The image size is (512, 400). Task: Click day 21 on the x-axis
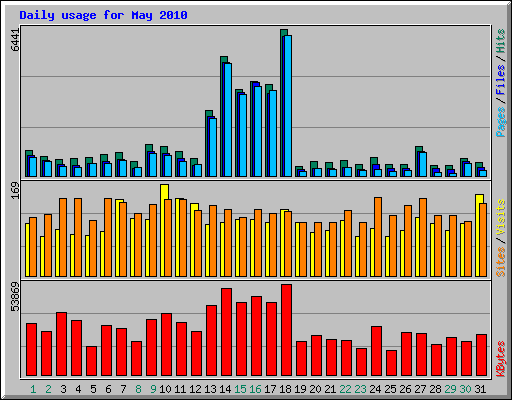330,389
